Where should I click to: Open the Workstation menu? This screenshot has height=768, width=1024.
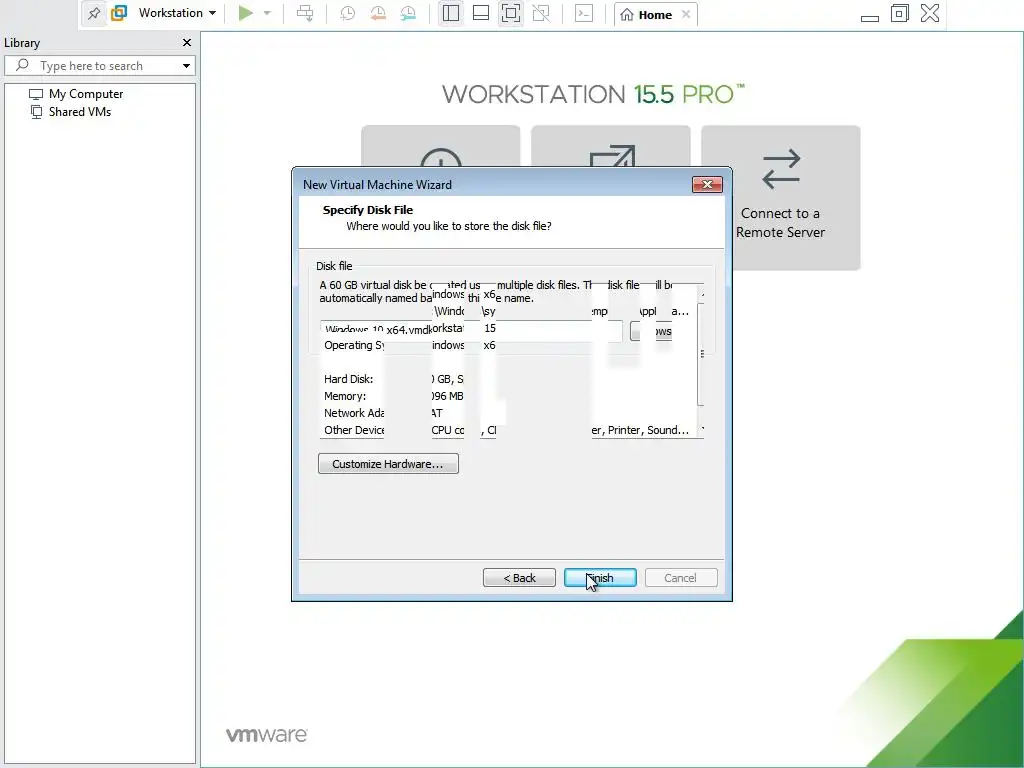pos(177,13)
